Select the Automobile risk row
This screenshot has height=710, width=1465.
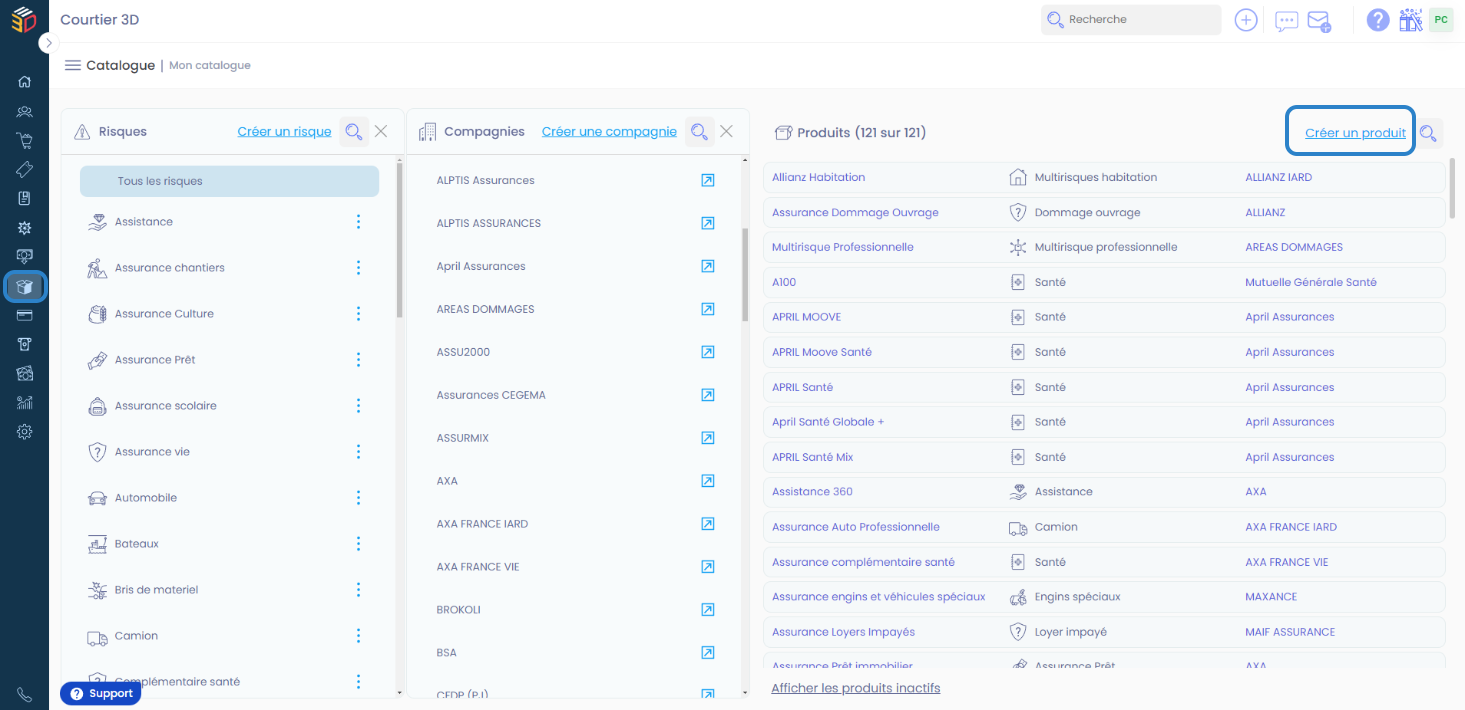[x=229, y=498]
